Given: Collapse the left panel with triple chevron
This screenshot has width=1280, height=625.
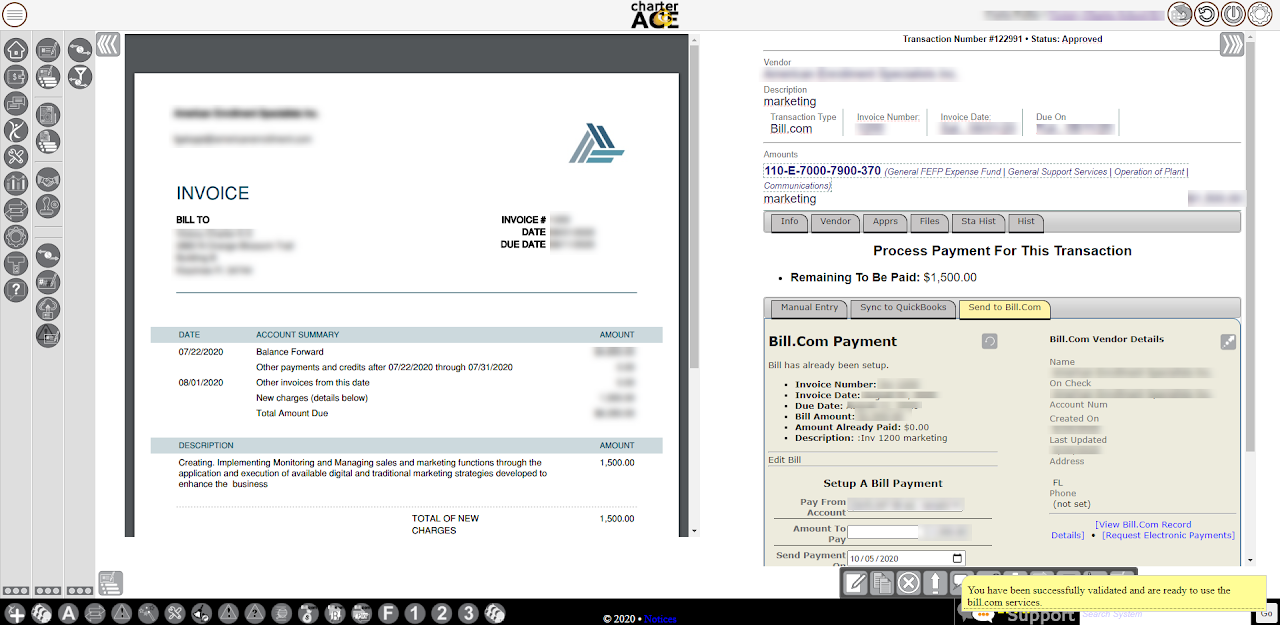Looking at the screenshot, I should click(x=108, y=45).
